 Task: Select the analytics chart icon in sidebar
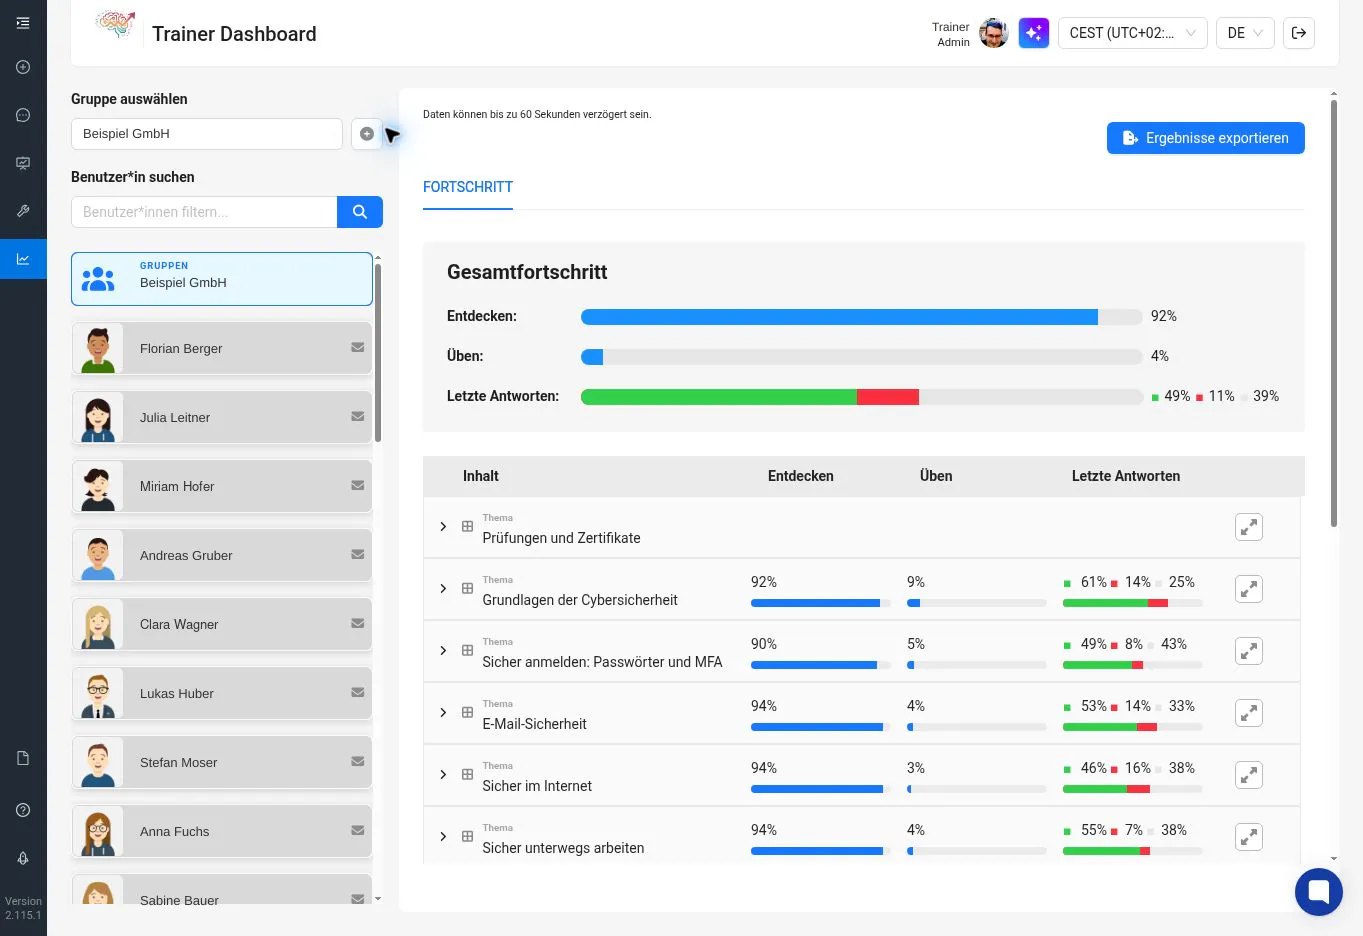[23, 259]
